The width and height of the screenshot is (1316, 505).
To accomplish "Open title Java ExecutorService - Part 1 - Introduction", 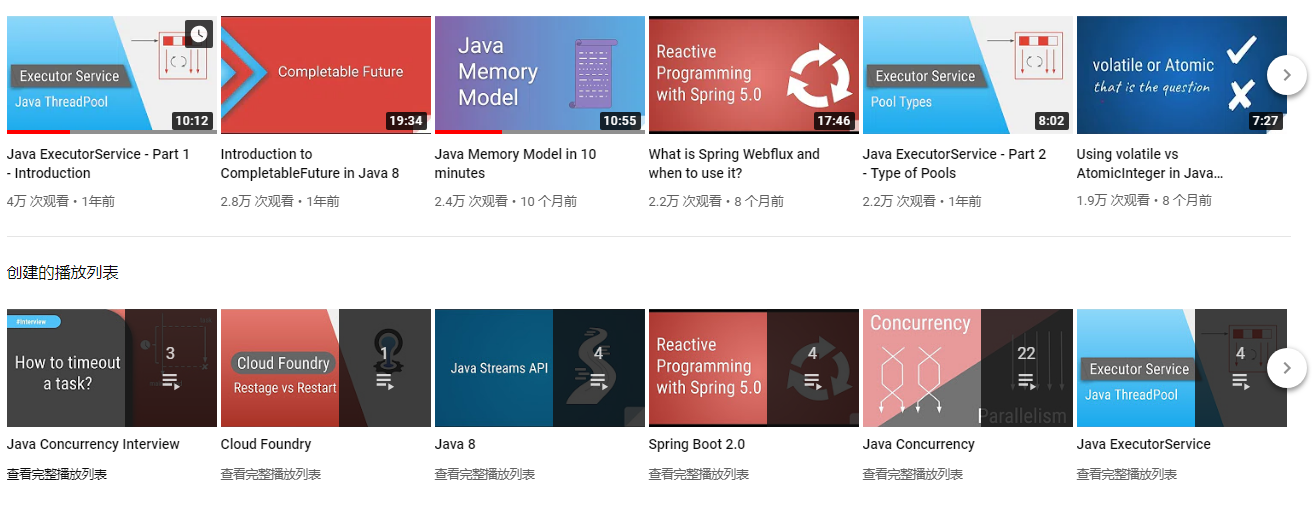I will tap(98, 163).
